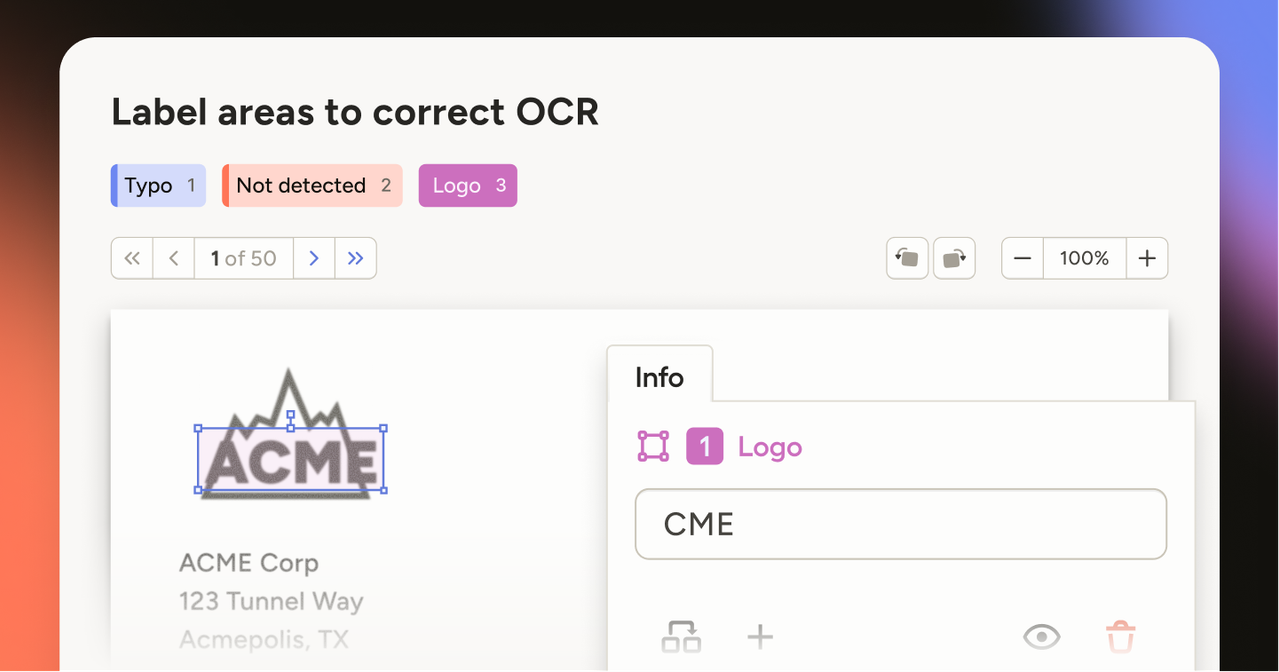Toggle the Typo label filter

coord(157,185)
